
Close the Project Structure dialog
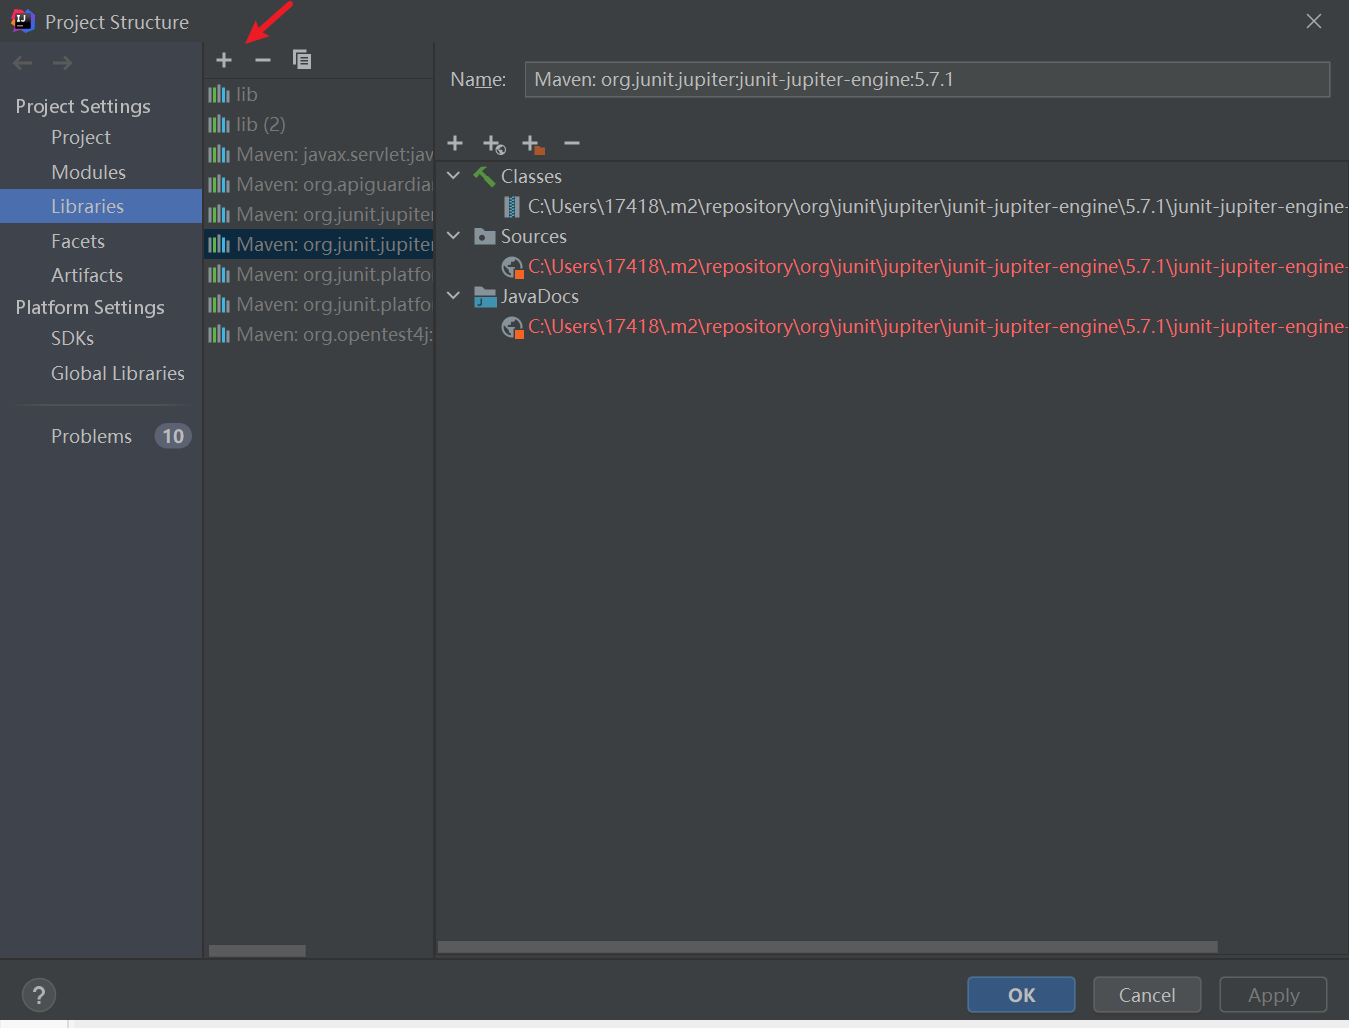(x=1314, y=21)
